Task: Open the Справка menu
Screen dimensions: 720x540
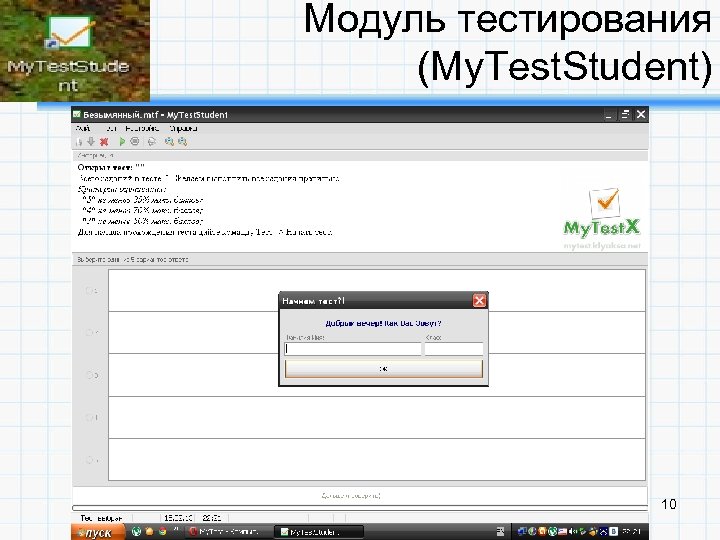Action: coord(183,128)
